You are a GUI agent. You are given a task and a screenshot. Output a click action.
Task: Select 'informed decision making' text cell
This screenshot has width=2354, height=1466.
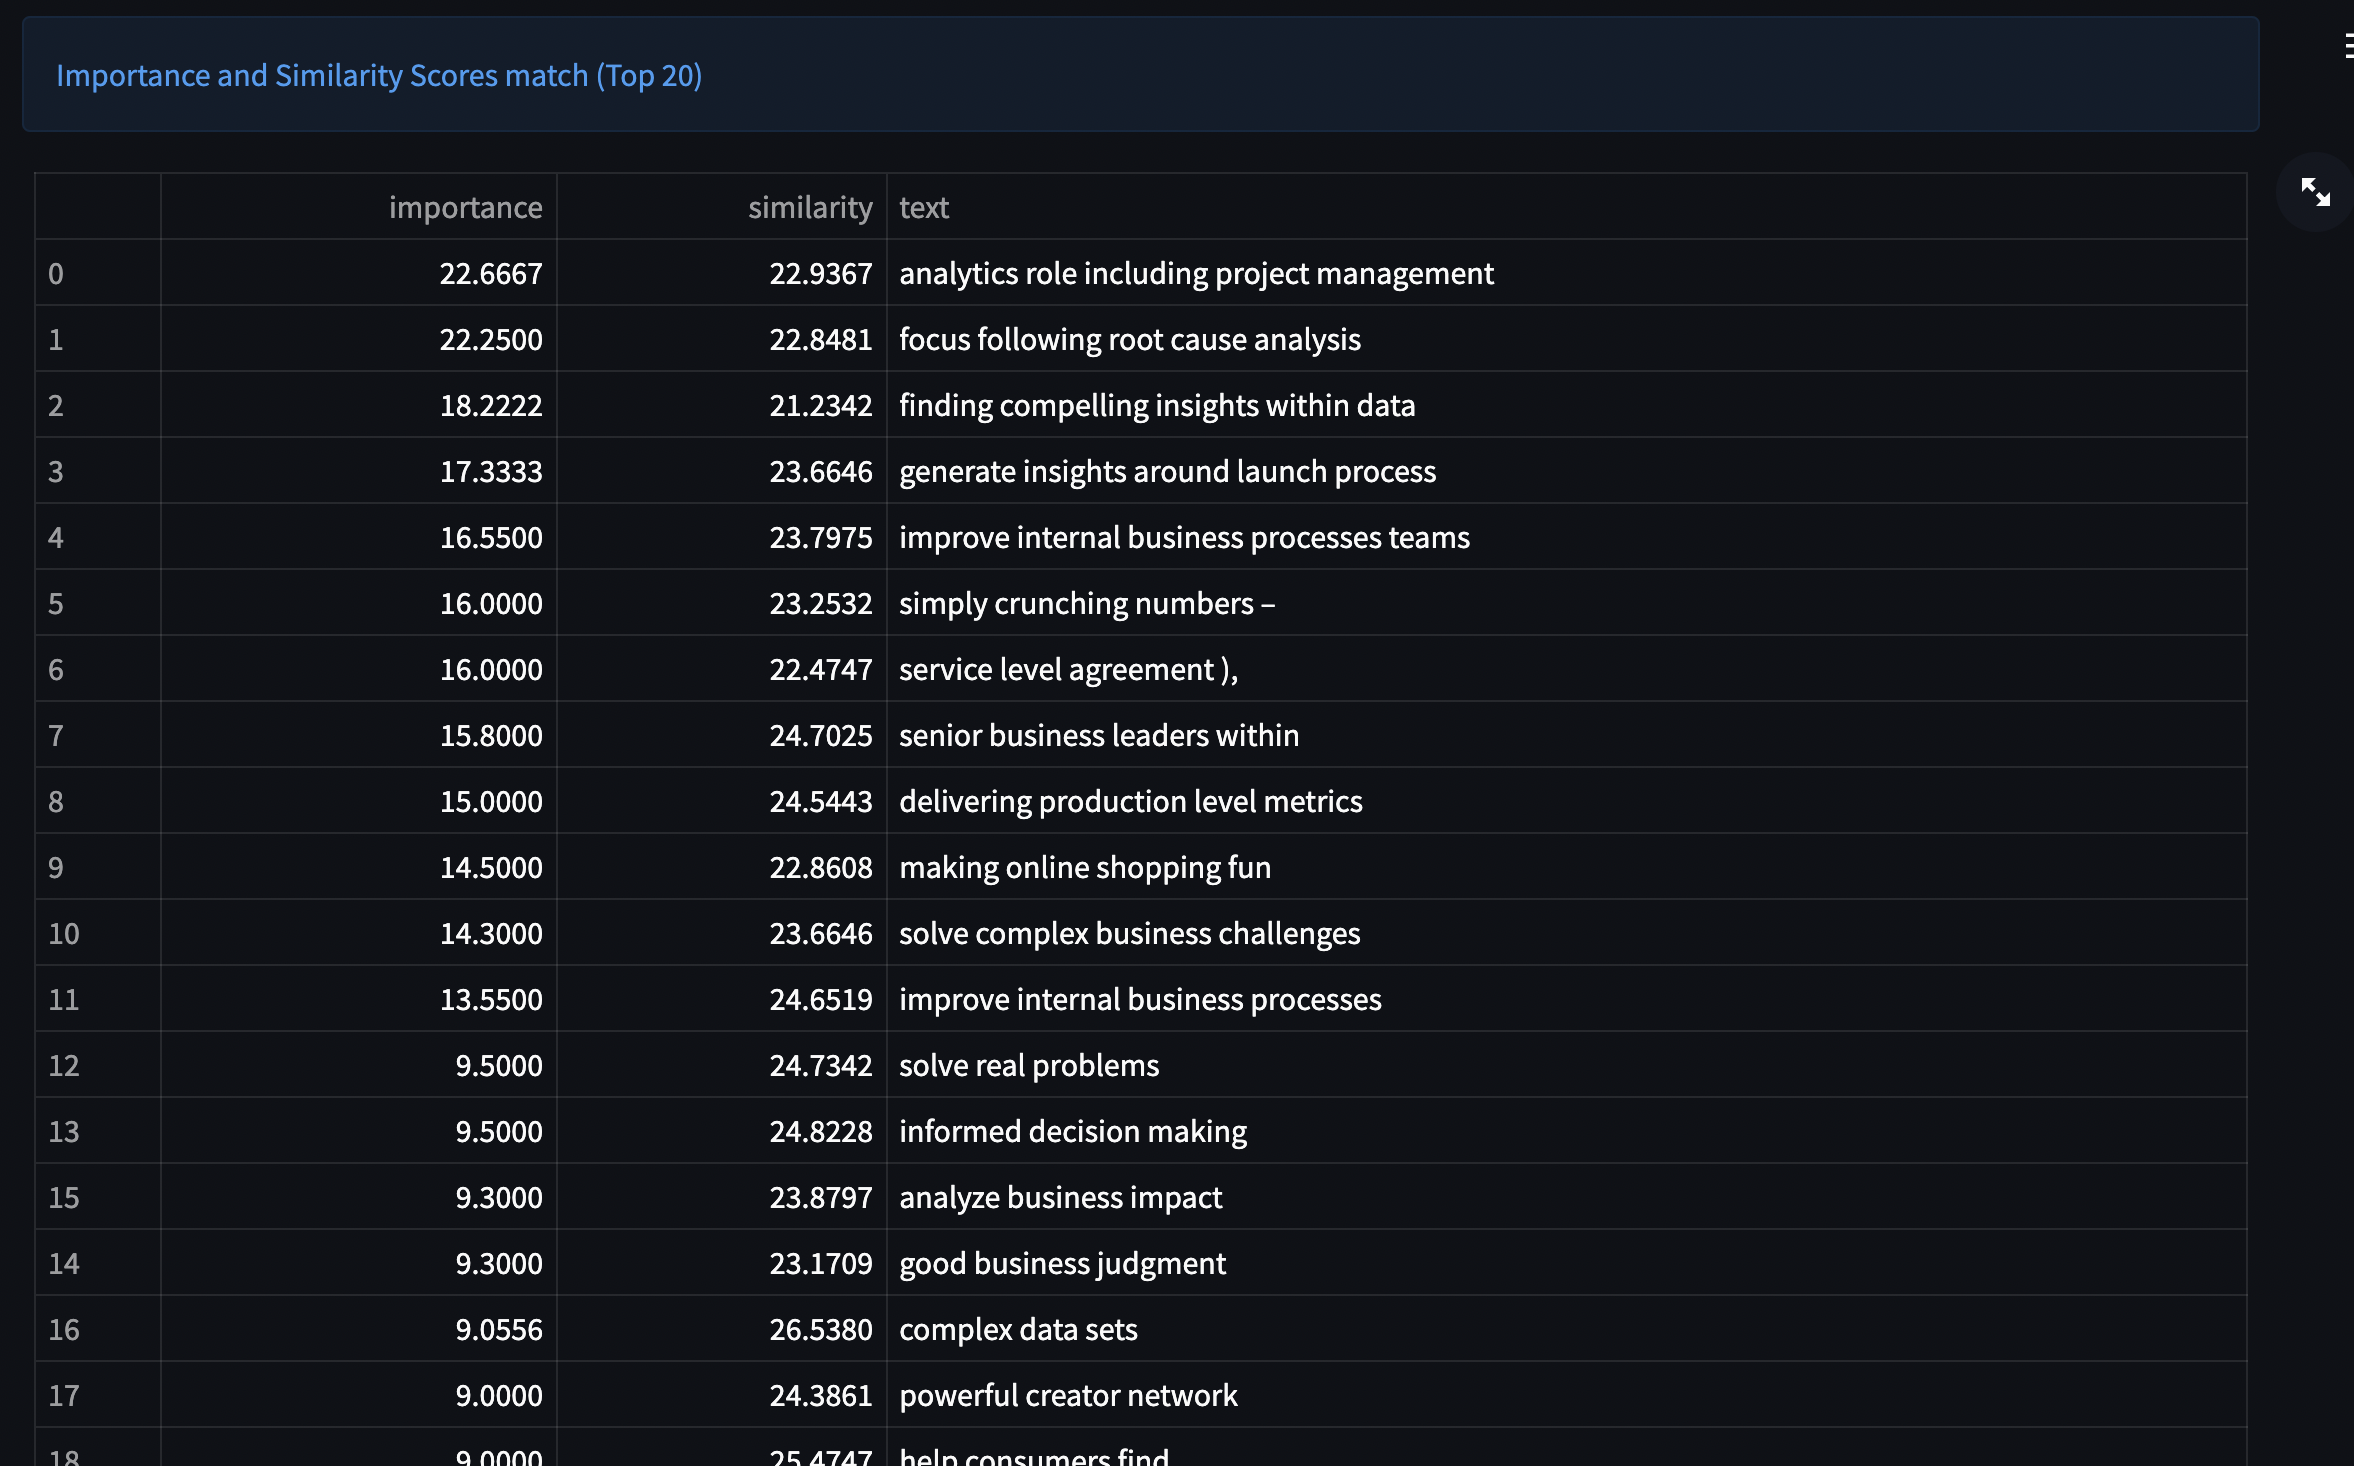pos(1072,1131)
